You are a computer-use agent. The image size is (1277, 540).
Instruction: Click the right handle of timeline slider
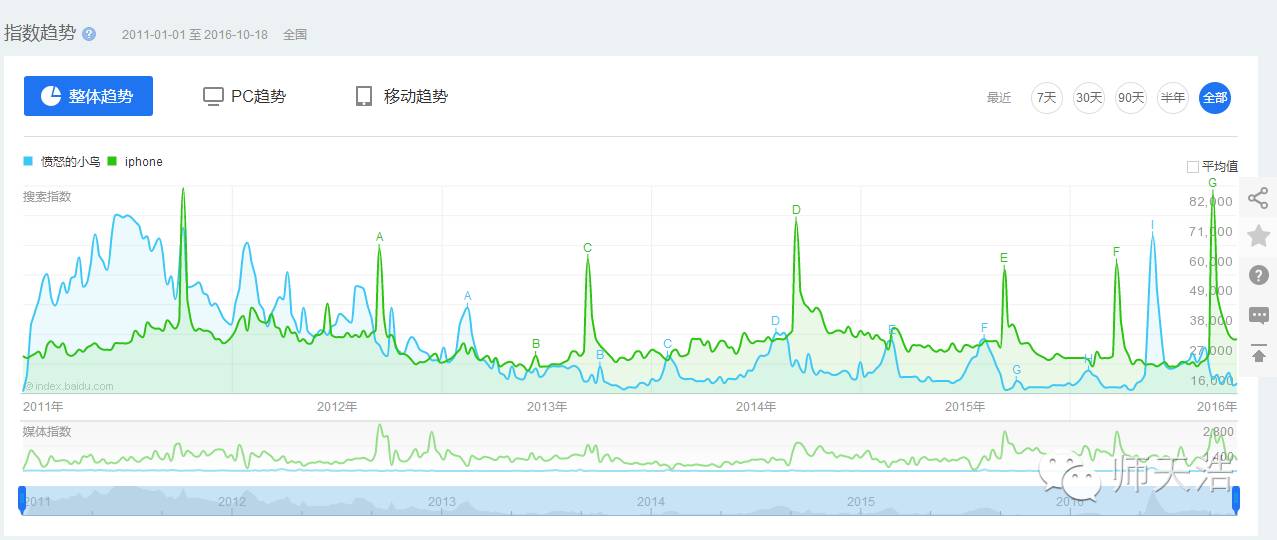click(x=1236, y=499)
